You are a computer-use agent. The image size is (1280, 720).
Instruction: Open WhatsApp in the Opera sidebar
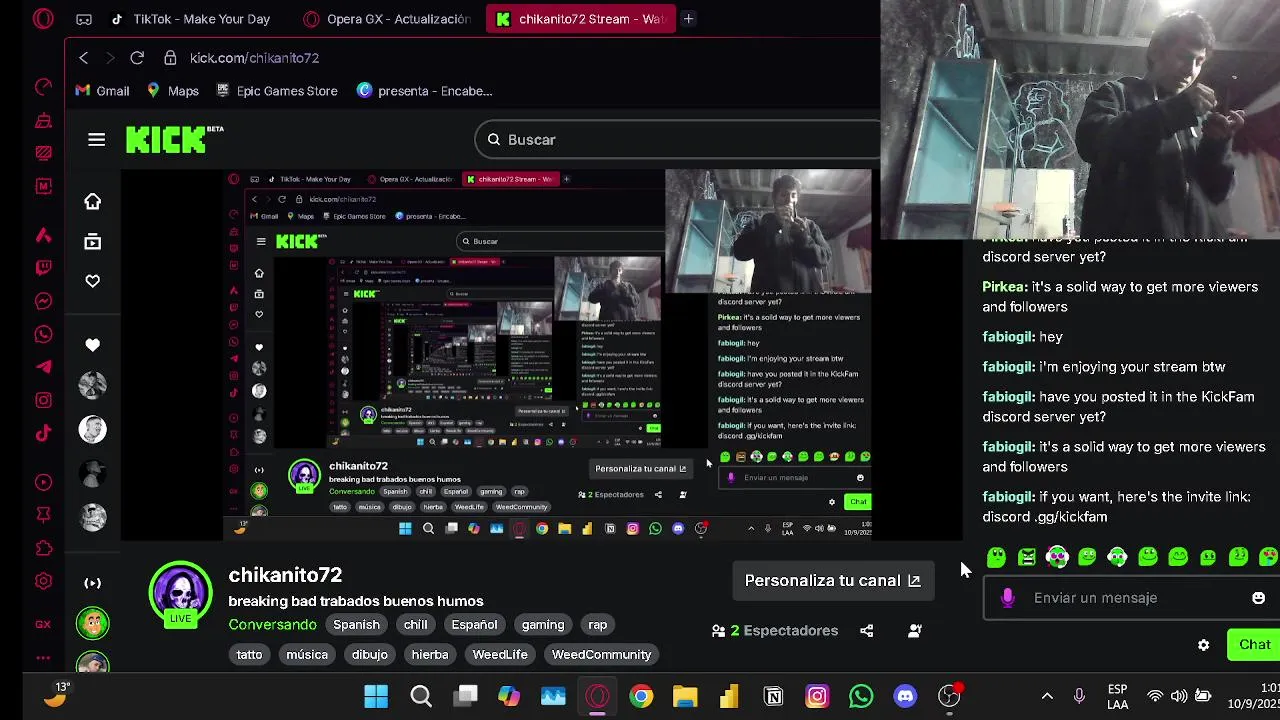43,334
